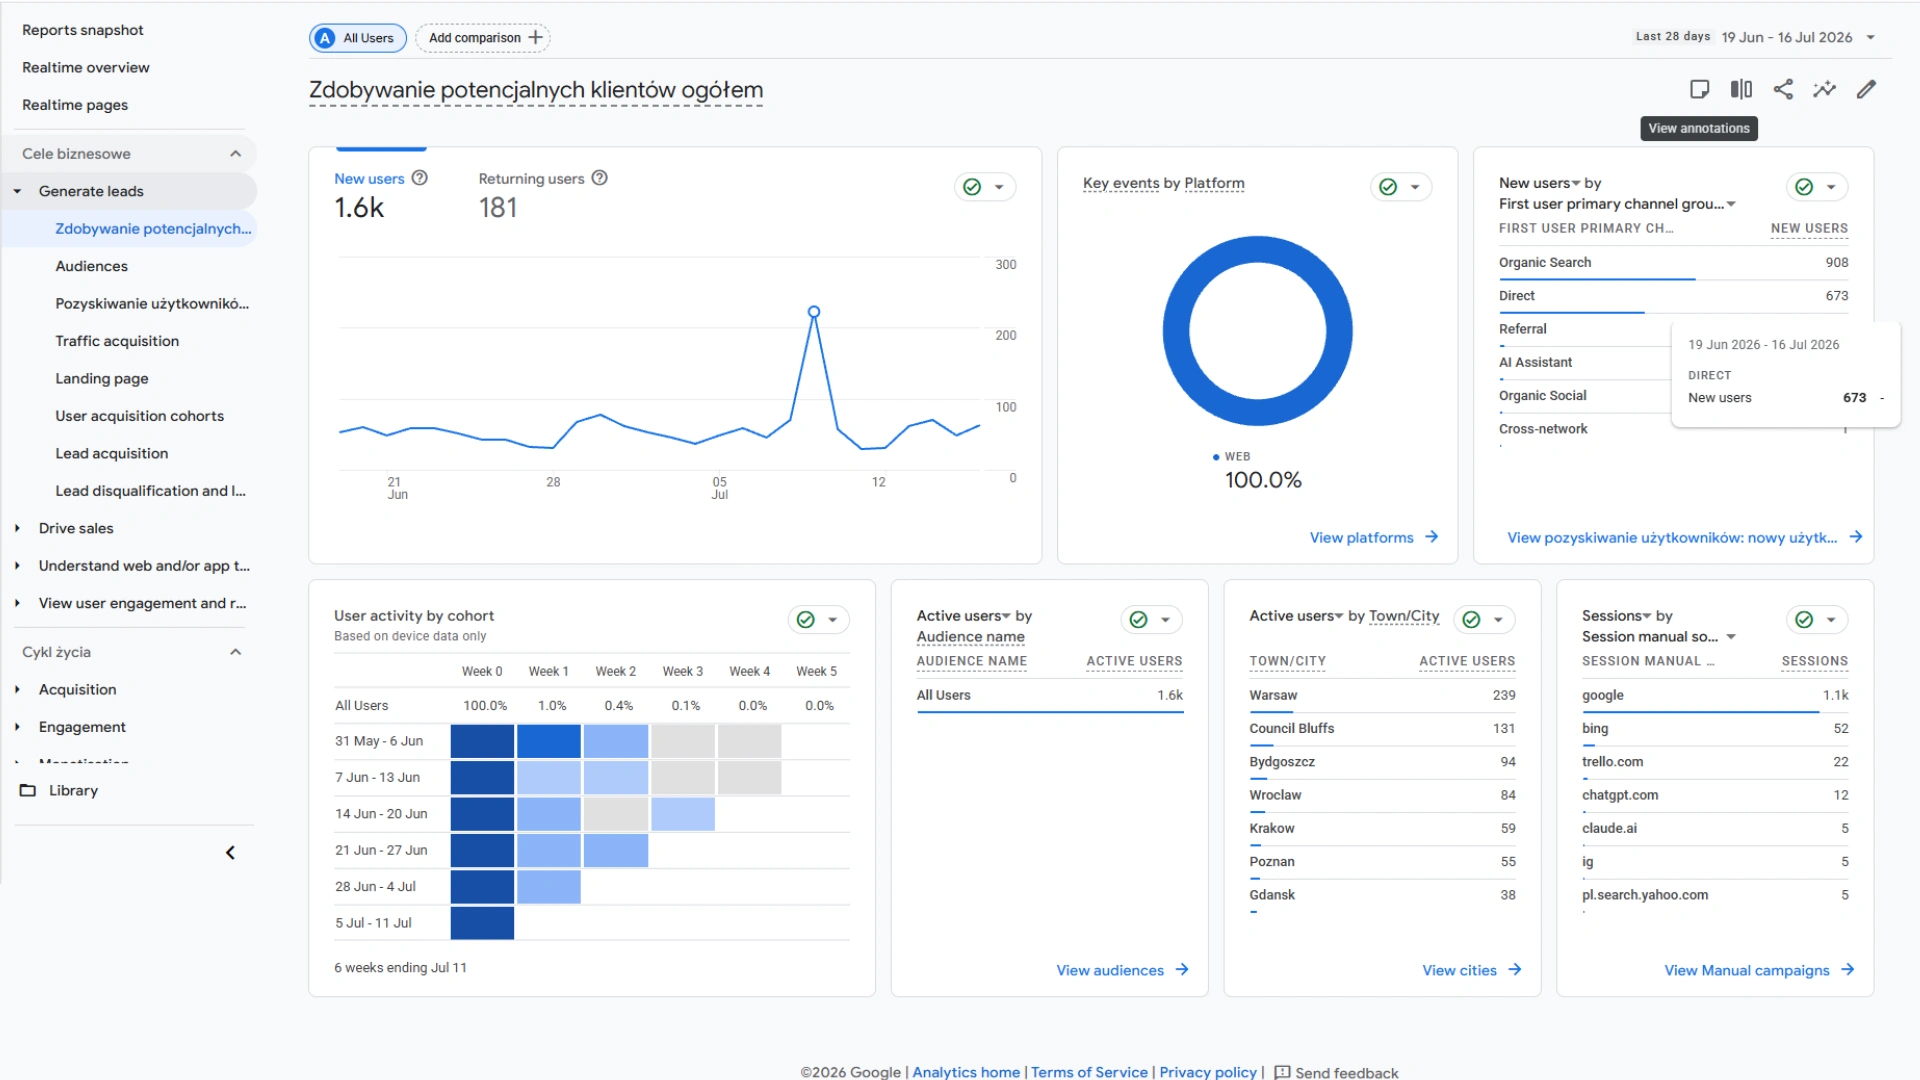Customize report with the pencil icon
Screen dimensions: 1920x1080
[1866, 89]
